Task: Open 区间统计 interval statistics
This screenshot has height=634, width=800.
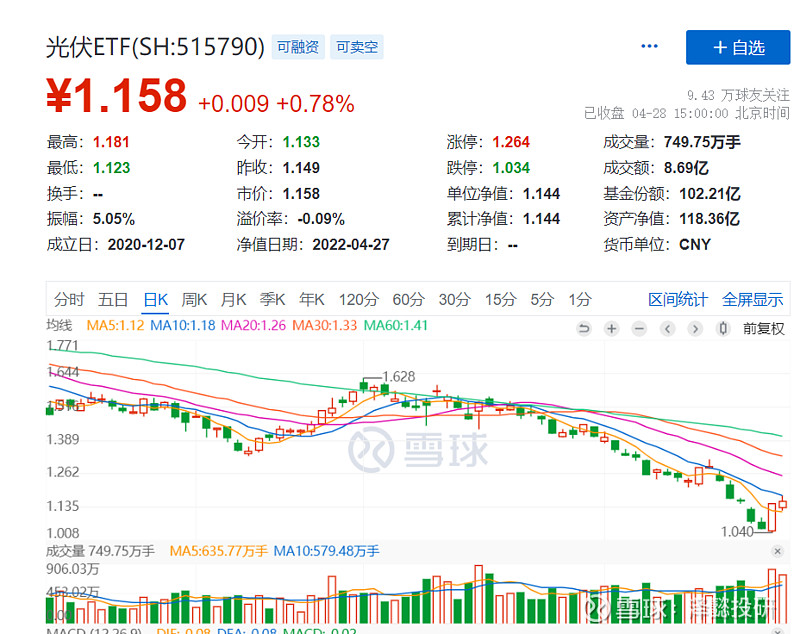Action: pos(678,299)
